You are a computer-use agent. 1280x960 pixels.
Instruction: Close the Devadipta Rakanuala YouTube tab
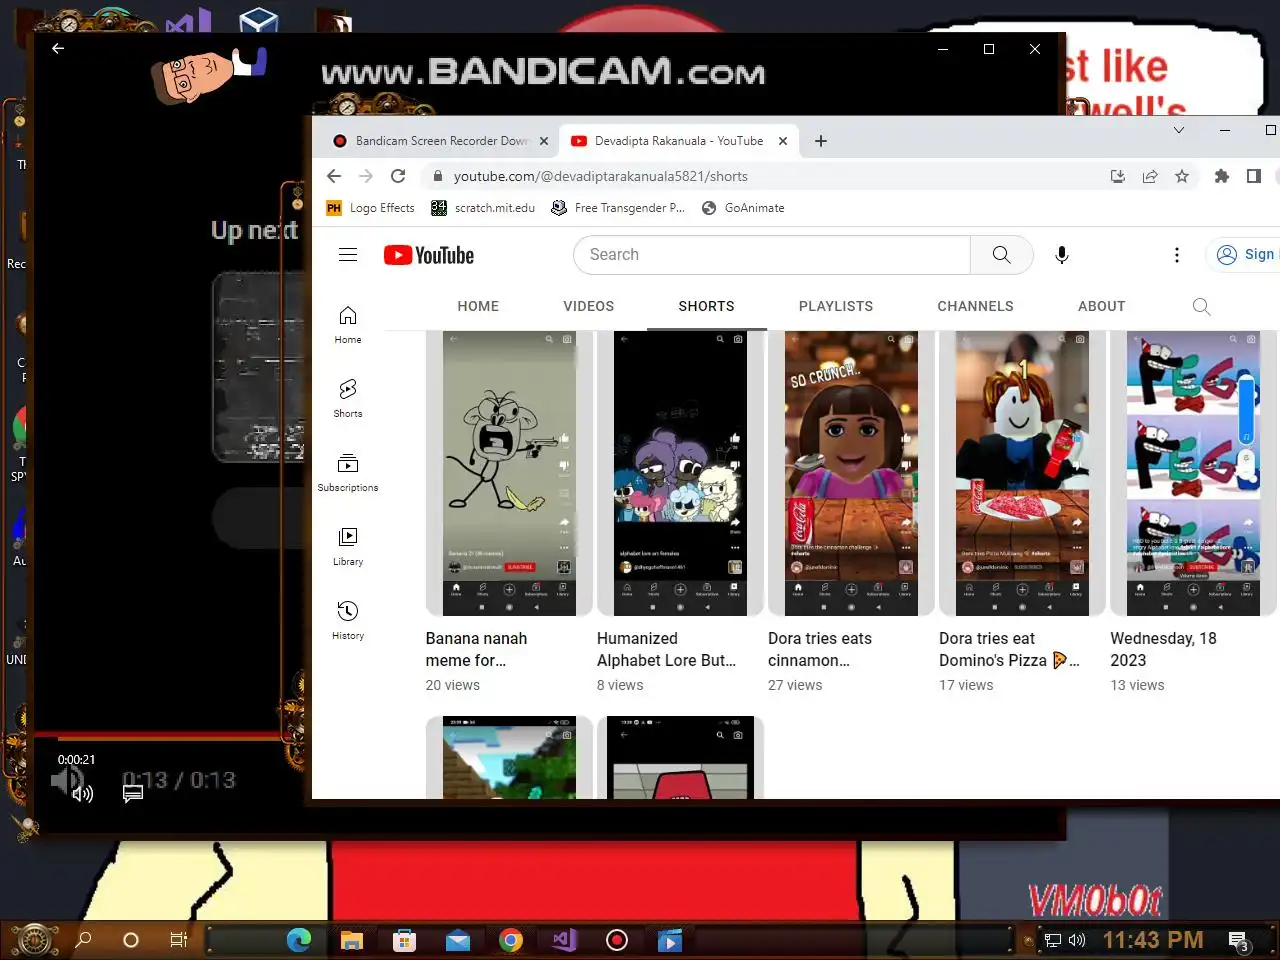[x=783, y=141]
